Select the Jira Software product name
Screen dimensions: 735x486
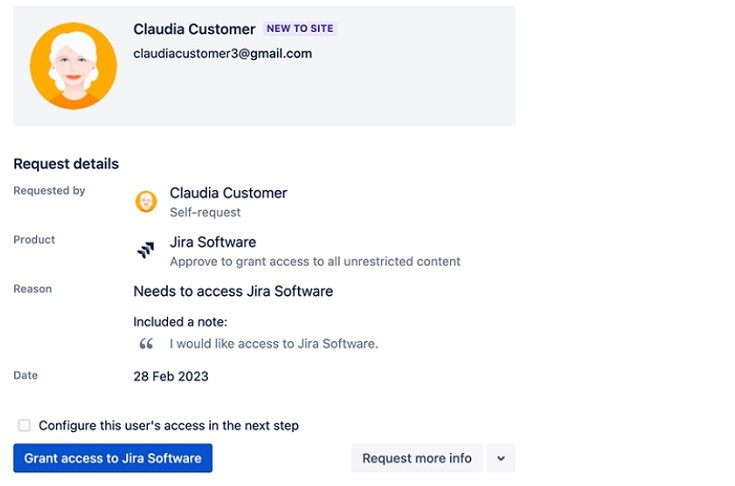coord(213,242)
